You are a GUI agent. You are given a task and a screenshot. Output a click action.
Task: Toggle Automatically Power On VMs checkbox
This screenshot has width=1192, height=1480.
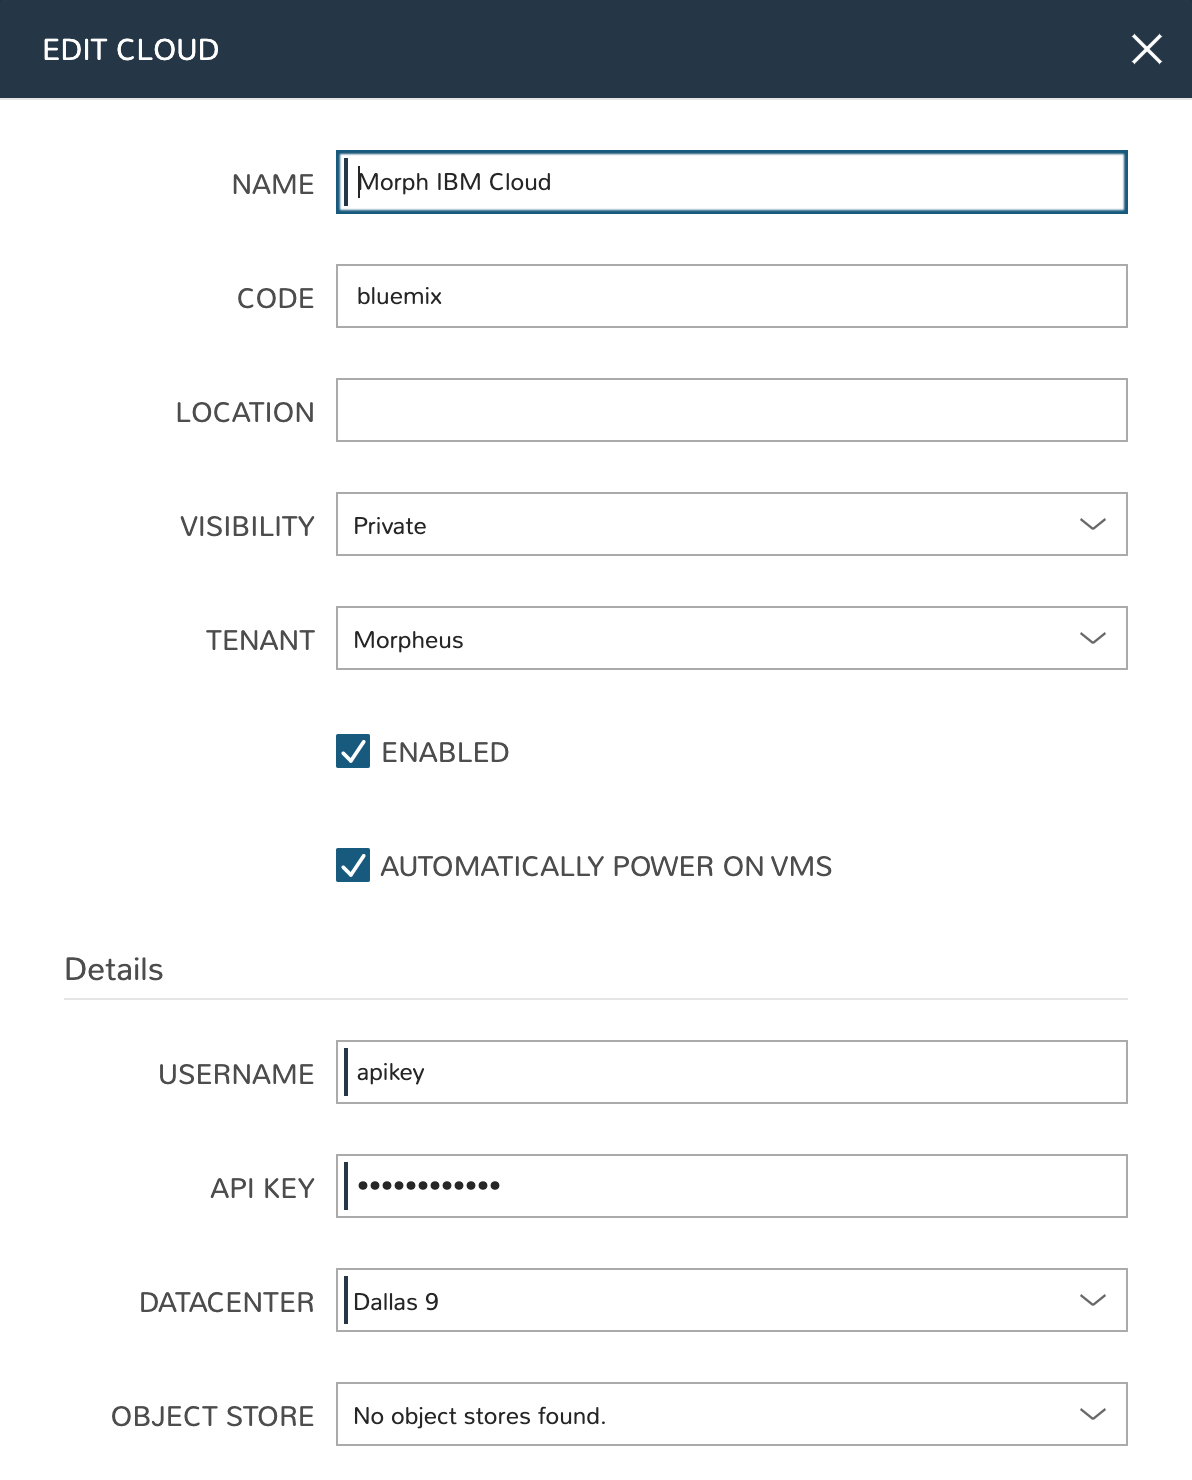(x=353, y=865)
